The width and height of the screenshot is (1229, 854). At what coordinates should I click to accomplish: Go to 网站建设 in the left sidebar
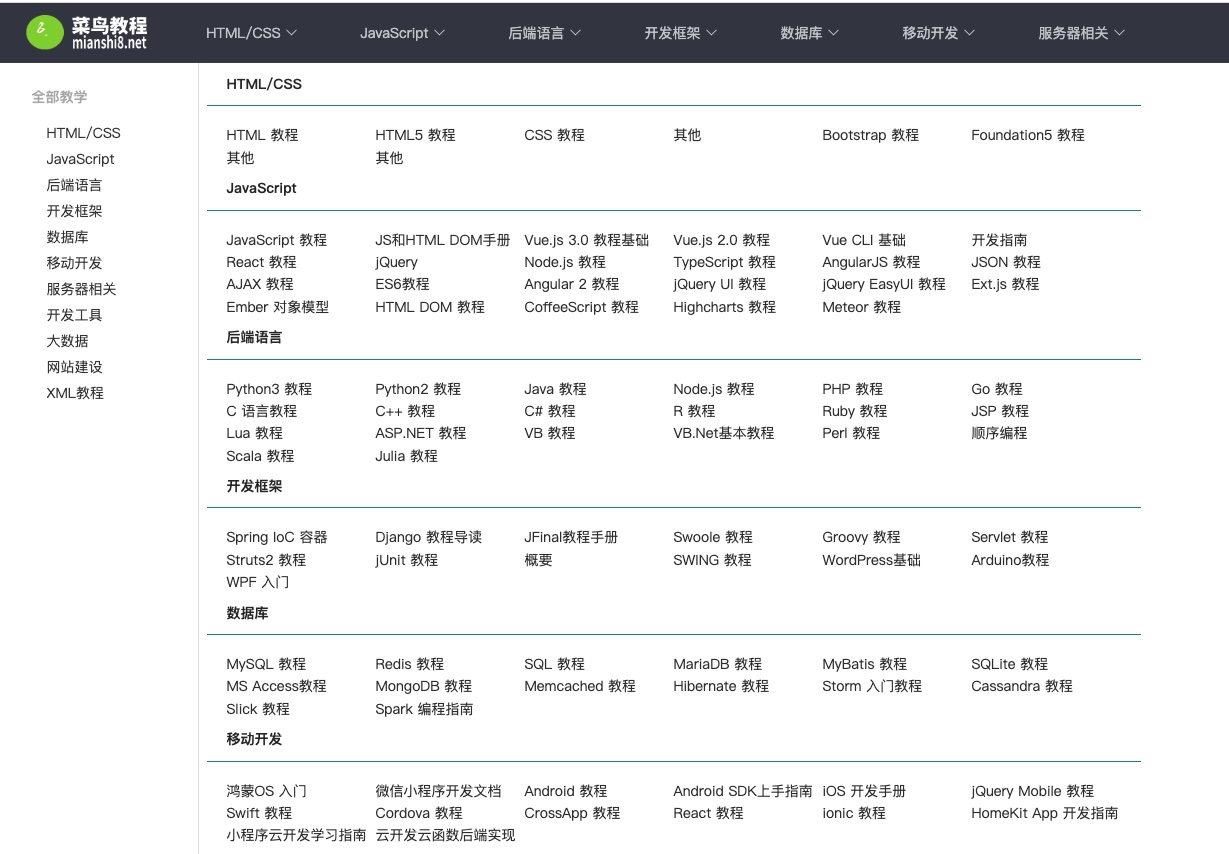coord(74,367)
